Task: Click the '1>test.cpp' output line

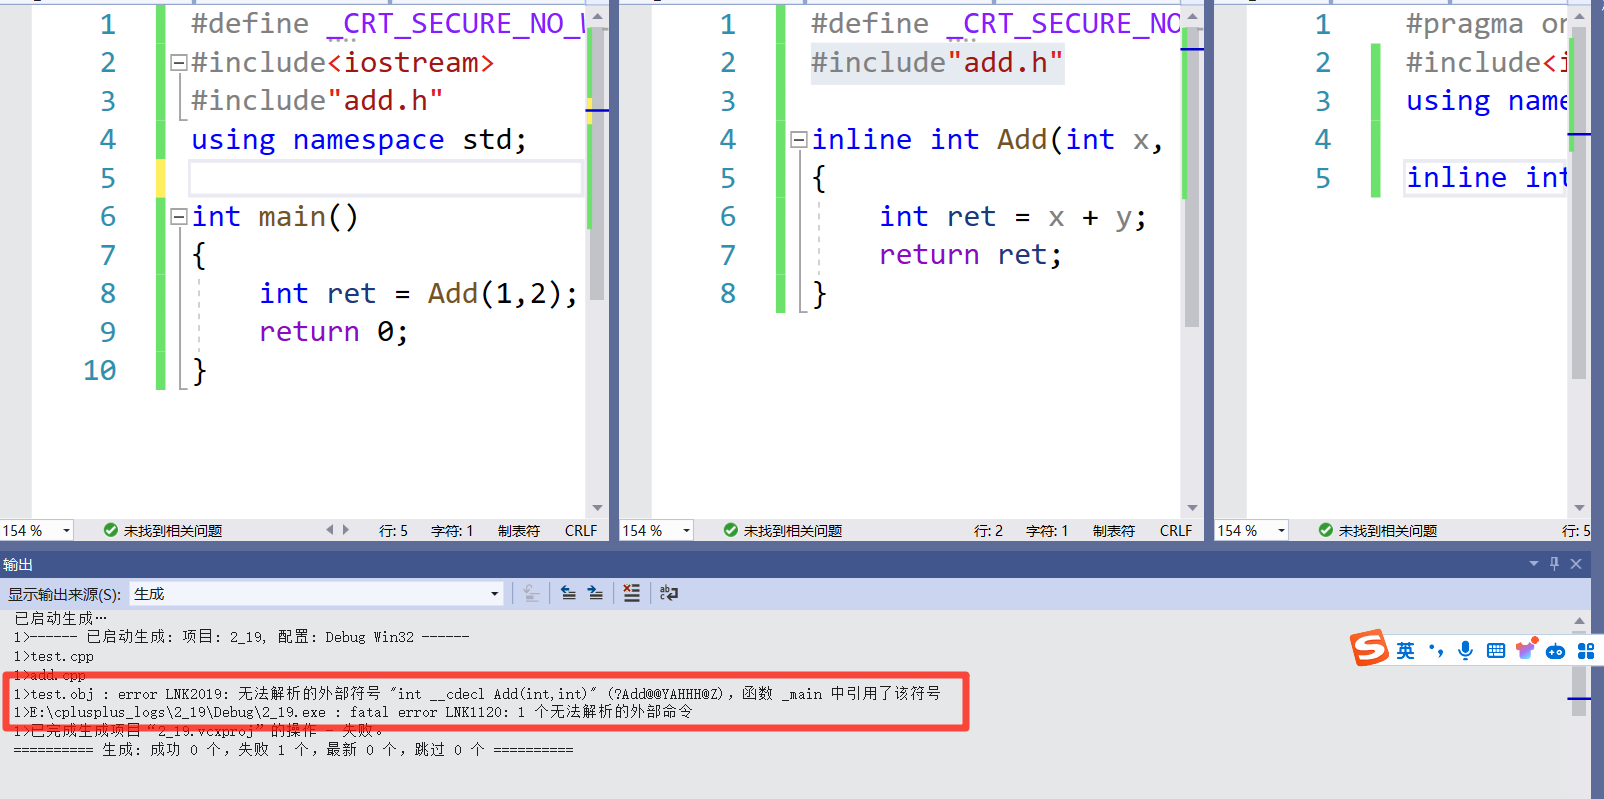Action: (x=53, y=657)
